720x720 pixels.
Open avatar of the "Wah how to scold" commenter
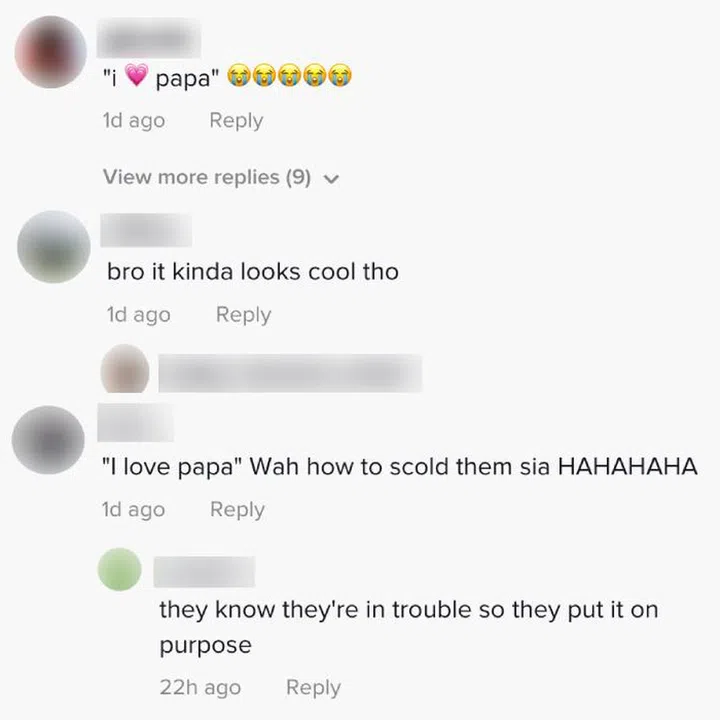pyautogui.click(x=48, y=440)
